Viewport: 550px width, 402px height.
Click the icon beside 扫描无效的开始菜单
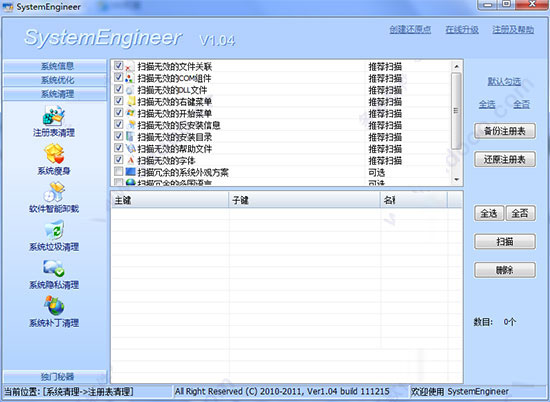pyautogui.click(x=130, y=113)
